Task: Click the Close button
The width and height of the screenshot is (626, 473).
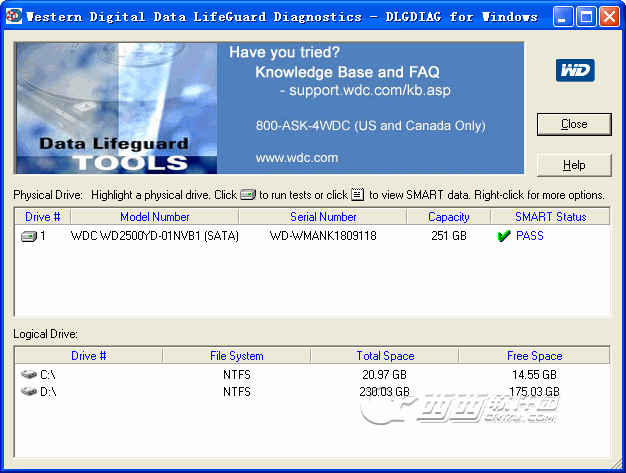Action: [574, 124]
